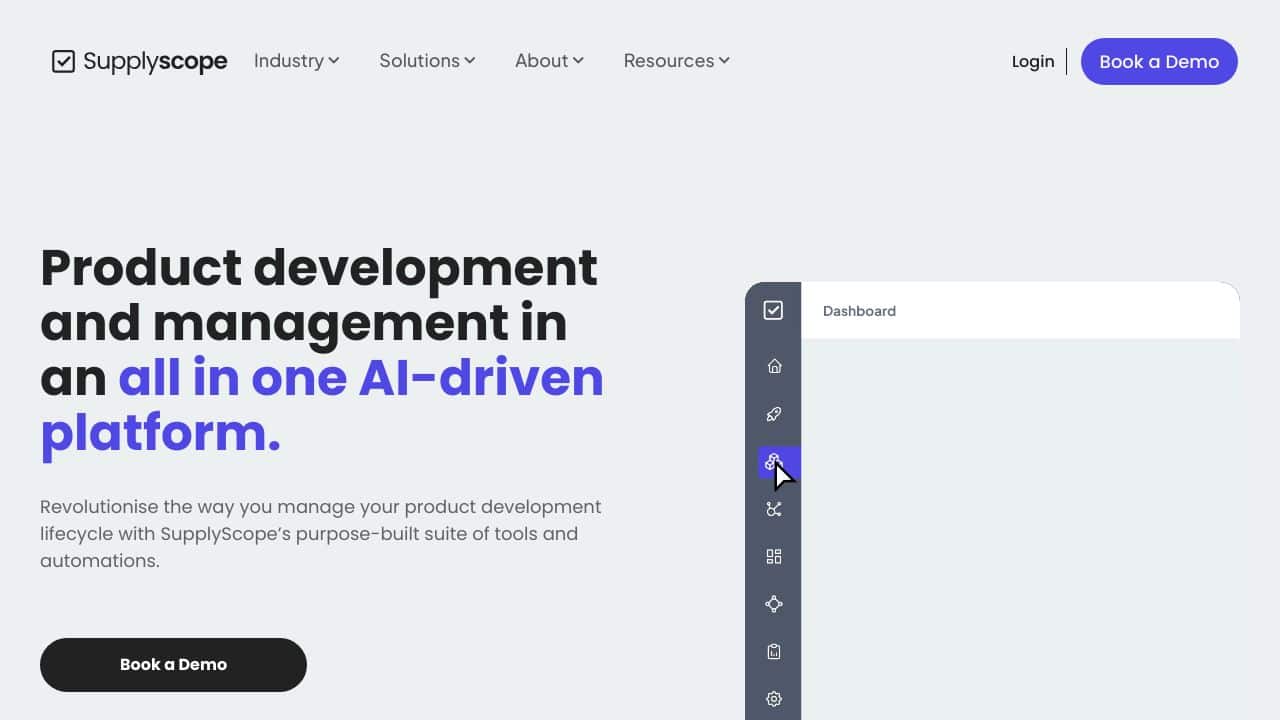
Task: Click the 'all in one AI-driven platform' heading text
Action: pos(322,405)
